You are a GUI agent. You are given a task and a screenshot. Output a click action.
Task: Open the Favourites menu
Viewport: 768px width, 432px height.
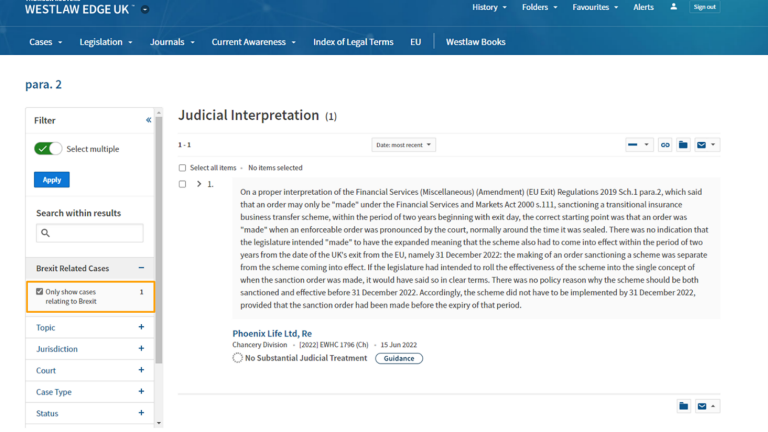[x=595, y=7]
